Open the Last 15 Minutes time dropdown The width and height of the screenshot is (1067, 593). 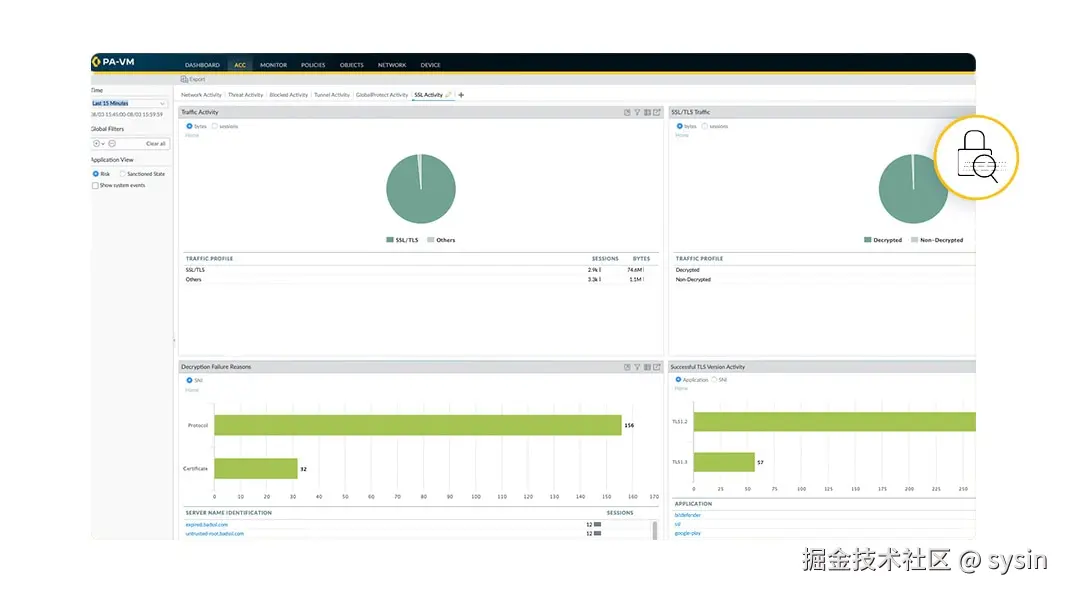tap(129, 103)
